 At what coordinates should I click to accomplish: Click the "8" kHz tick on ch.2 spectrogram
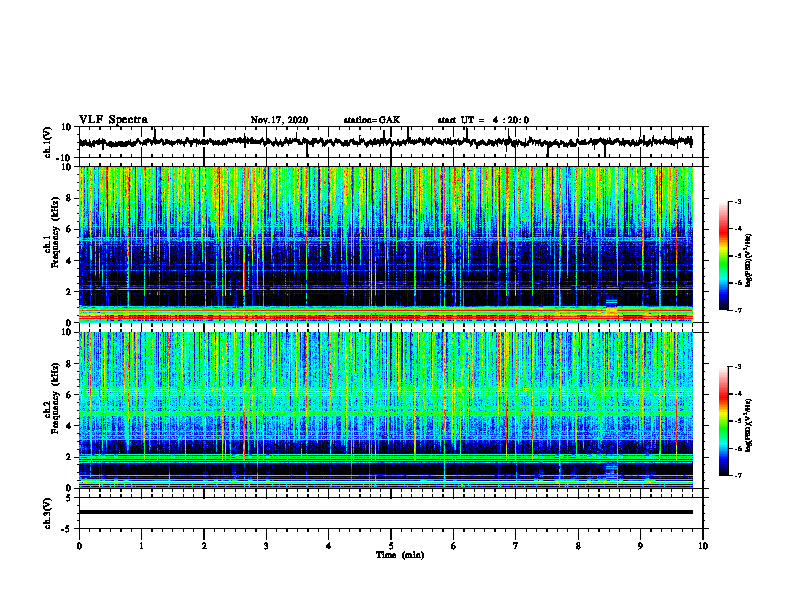pyautogui.click(x=69, y=364)
